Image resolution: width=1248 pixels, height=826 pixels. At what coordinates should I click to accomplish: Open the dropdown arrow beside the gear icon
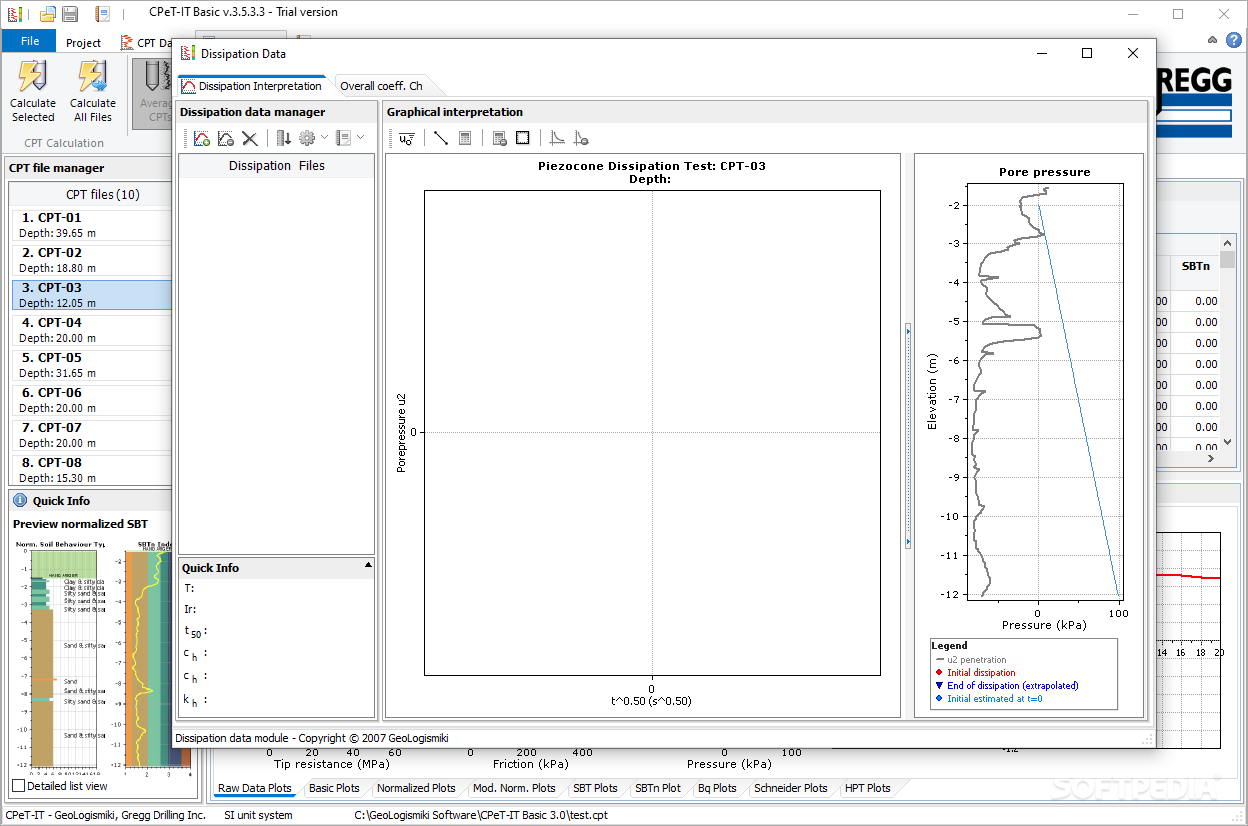coord(324,138)
